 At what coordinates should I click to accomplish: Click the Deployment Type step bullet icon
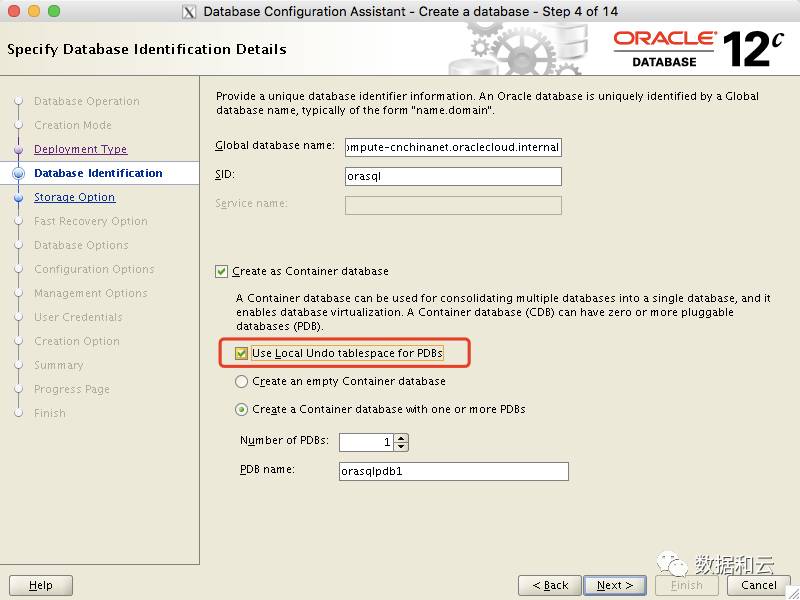point(18,149)
